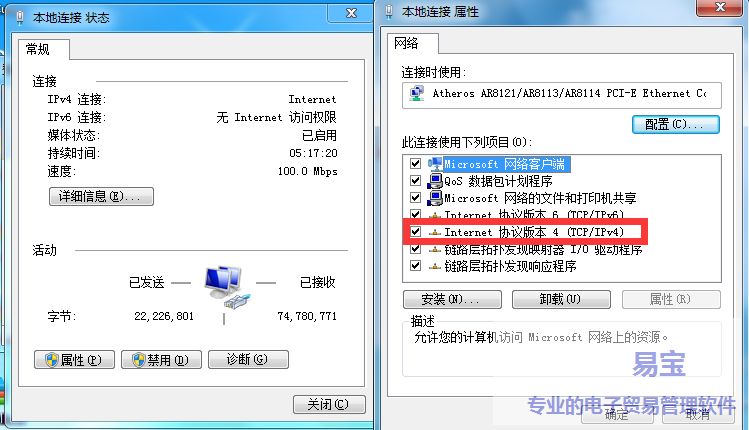The width and height of the screenshot is (749, 430).
Task: Select Internet 协议版本 4 (TCP/IPv4) list item
Action: [525, 232]
